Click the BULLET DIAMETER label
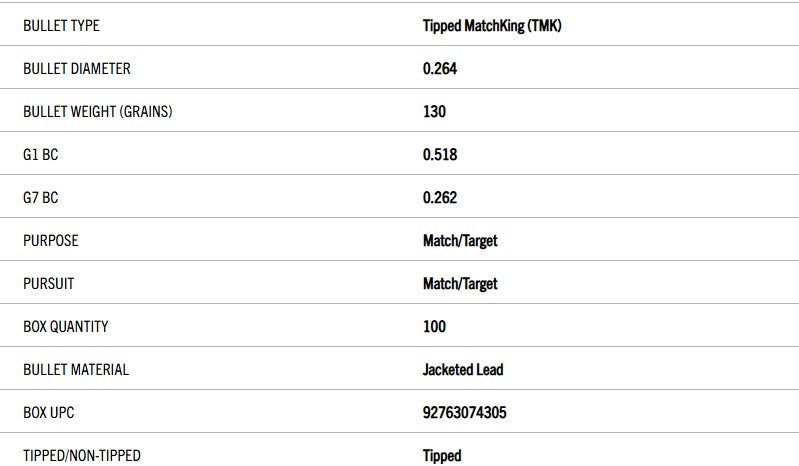Image resolution: width=799 pixels, height=466 pixels. point(77,69)
